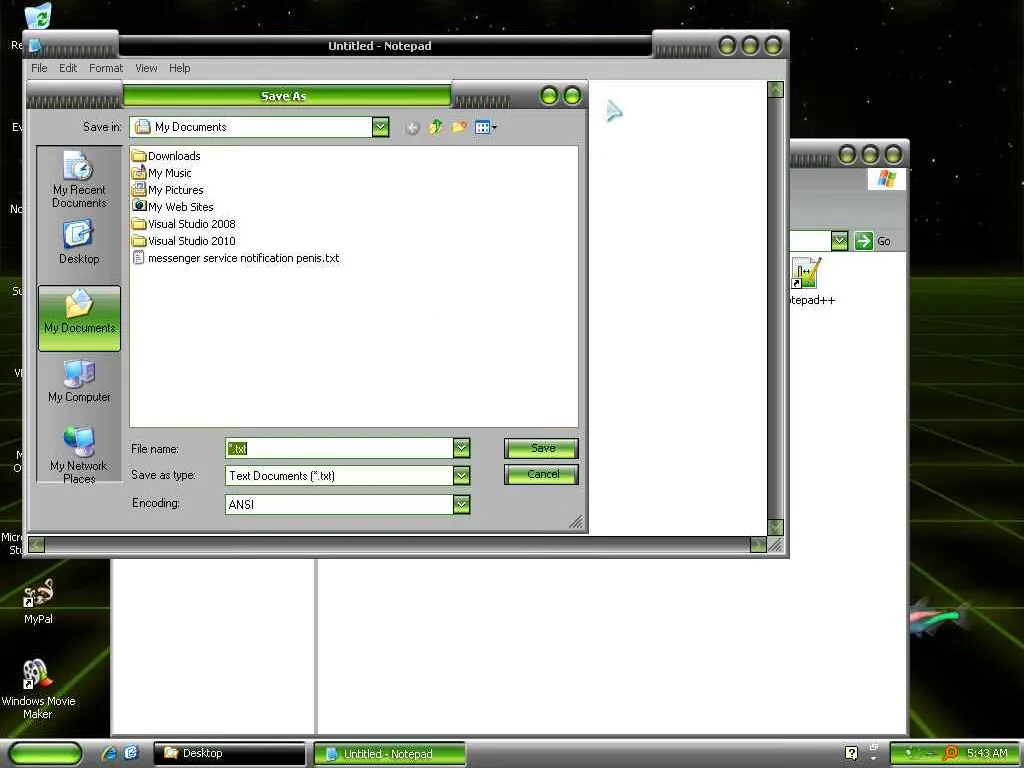Click the File name input field
Image resolution: width=1024 pixels, height=768 pixels.
coord(339,448)
